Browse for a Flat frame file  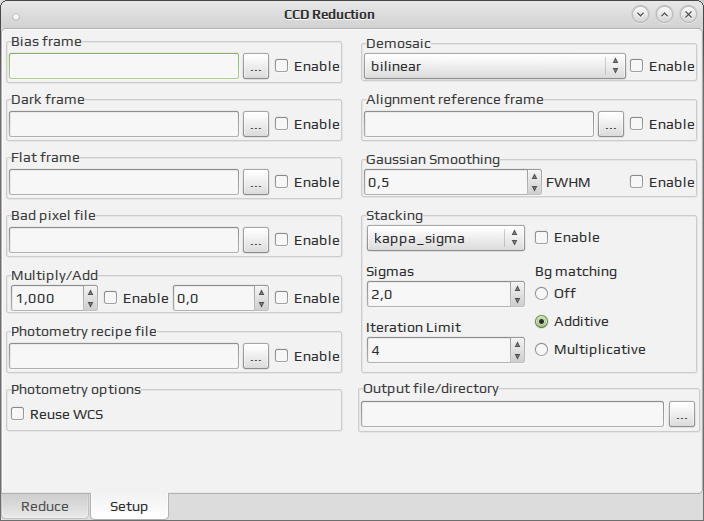coord(256,182)
